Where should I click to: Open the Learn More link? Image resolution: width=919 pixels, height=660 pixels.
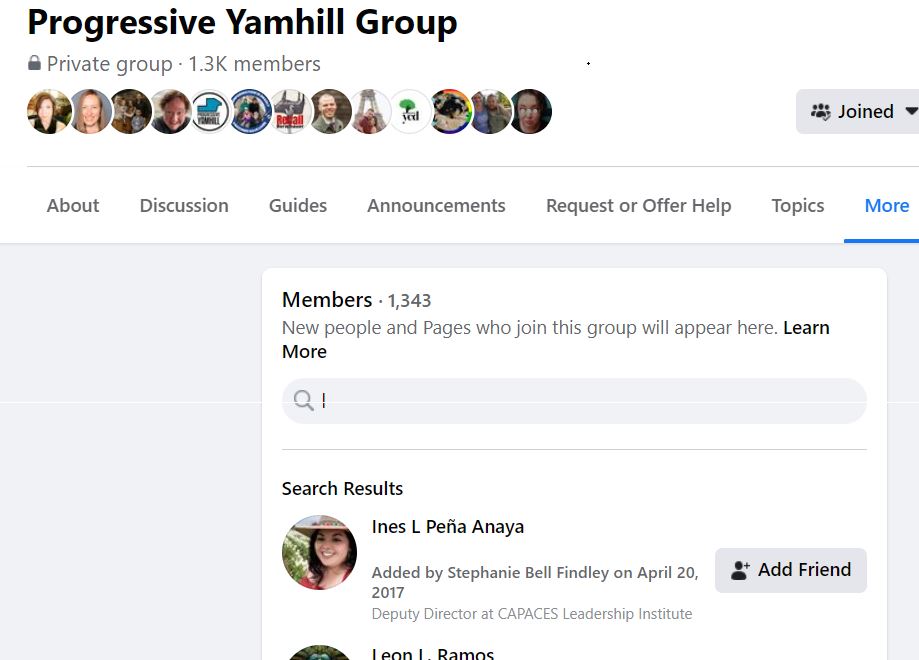pyautogui.click(x=555, y=339)
